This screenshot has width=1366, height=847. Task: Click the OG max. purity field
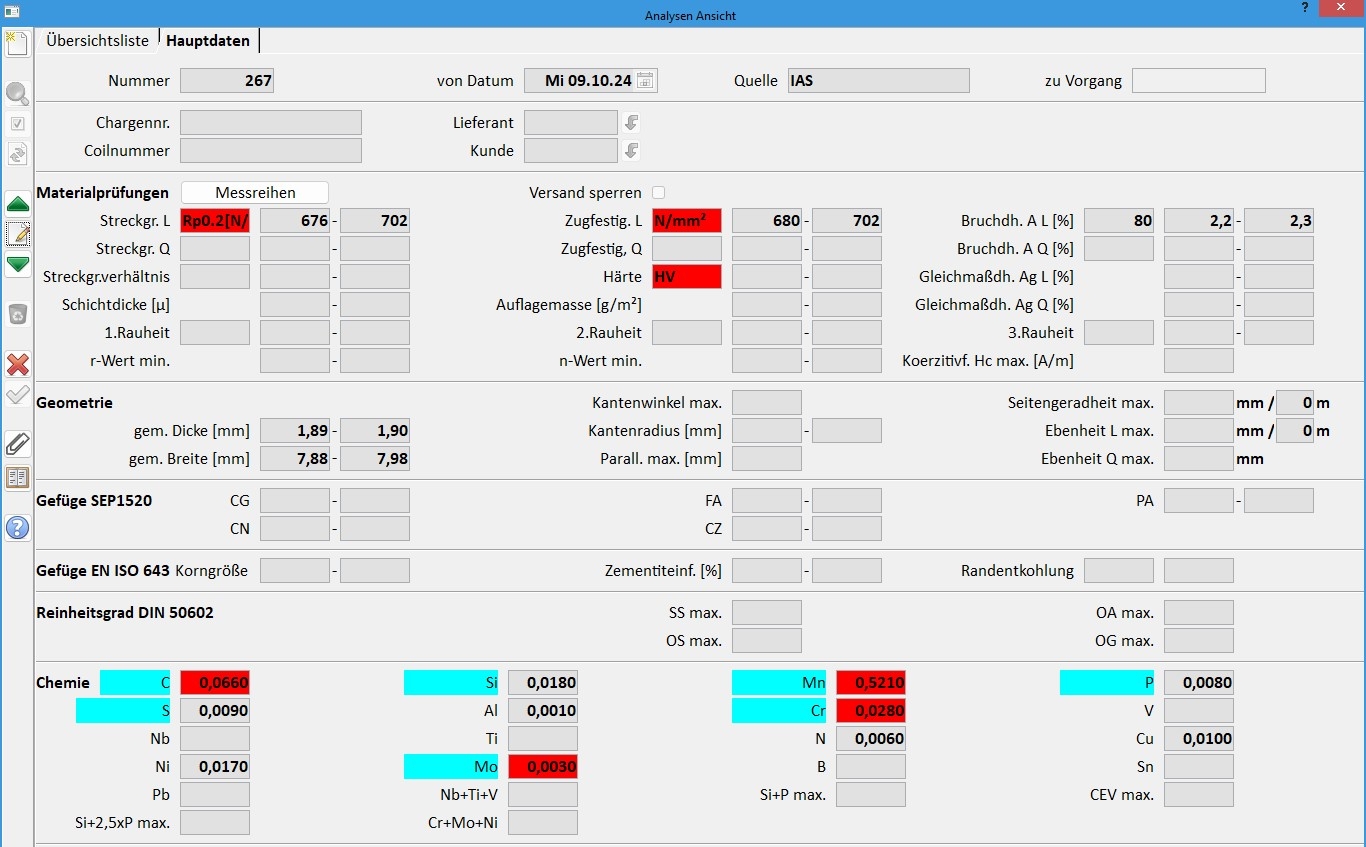click(1199, 641)
